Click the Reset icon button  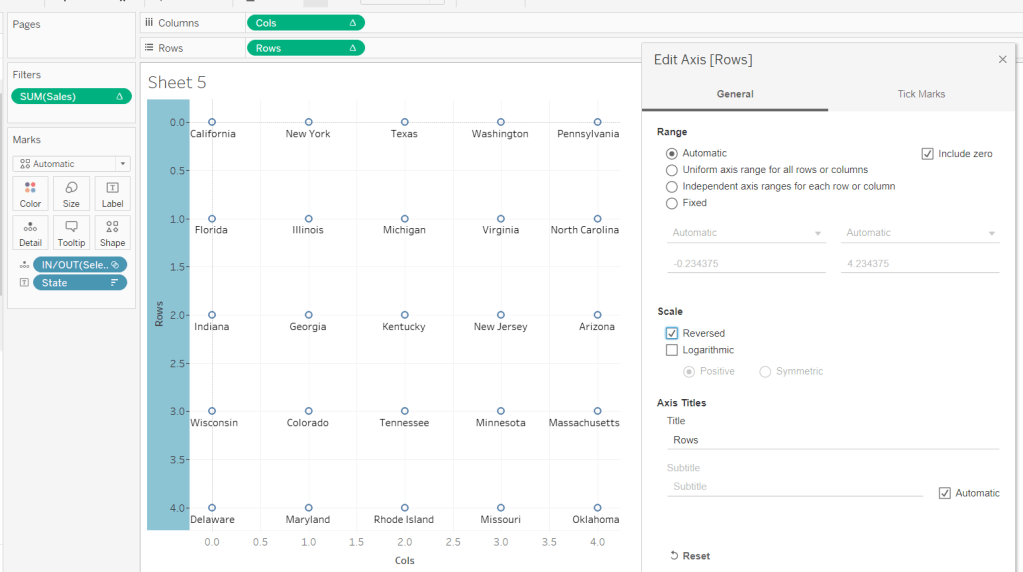[674, 555]
